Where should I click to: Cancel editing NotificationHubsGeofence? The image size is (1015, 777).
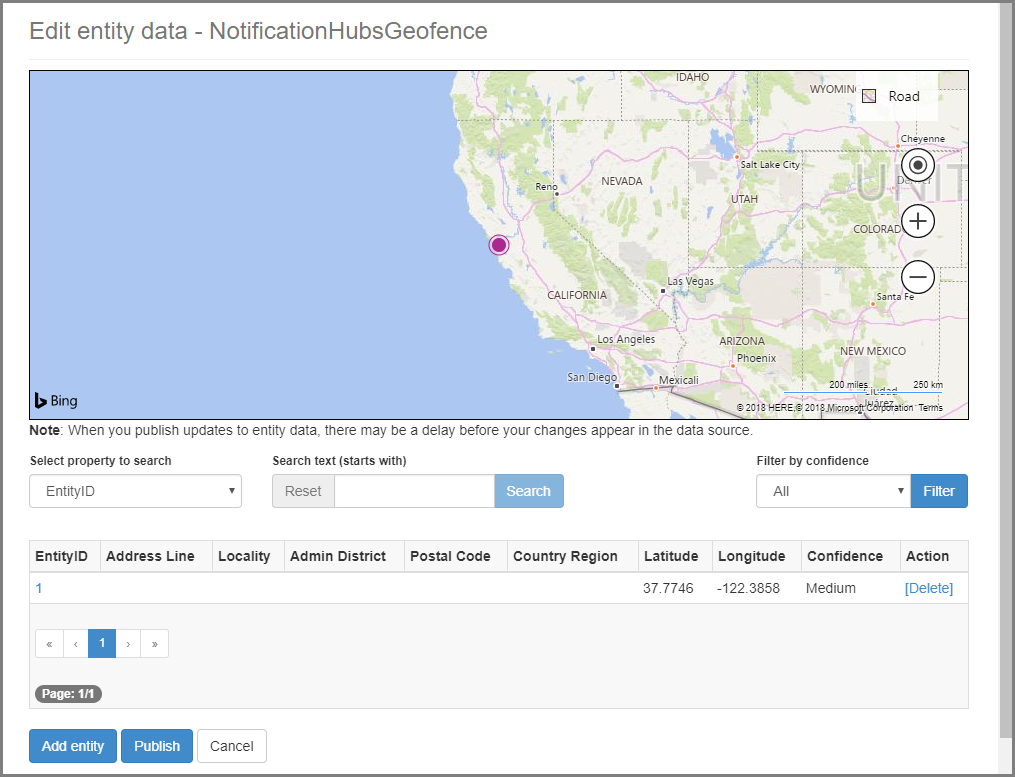(231, 746)
